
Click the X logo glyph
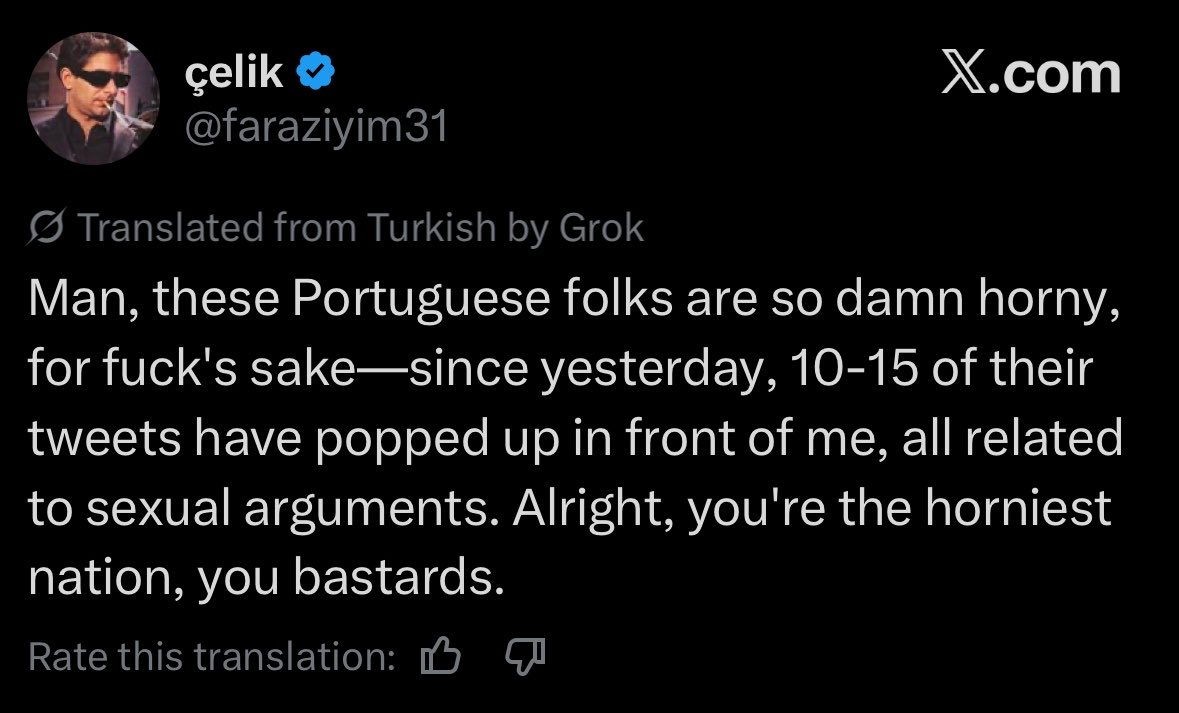(x=965, y=75)
